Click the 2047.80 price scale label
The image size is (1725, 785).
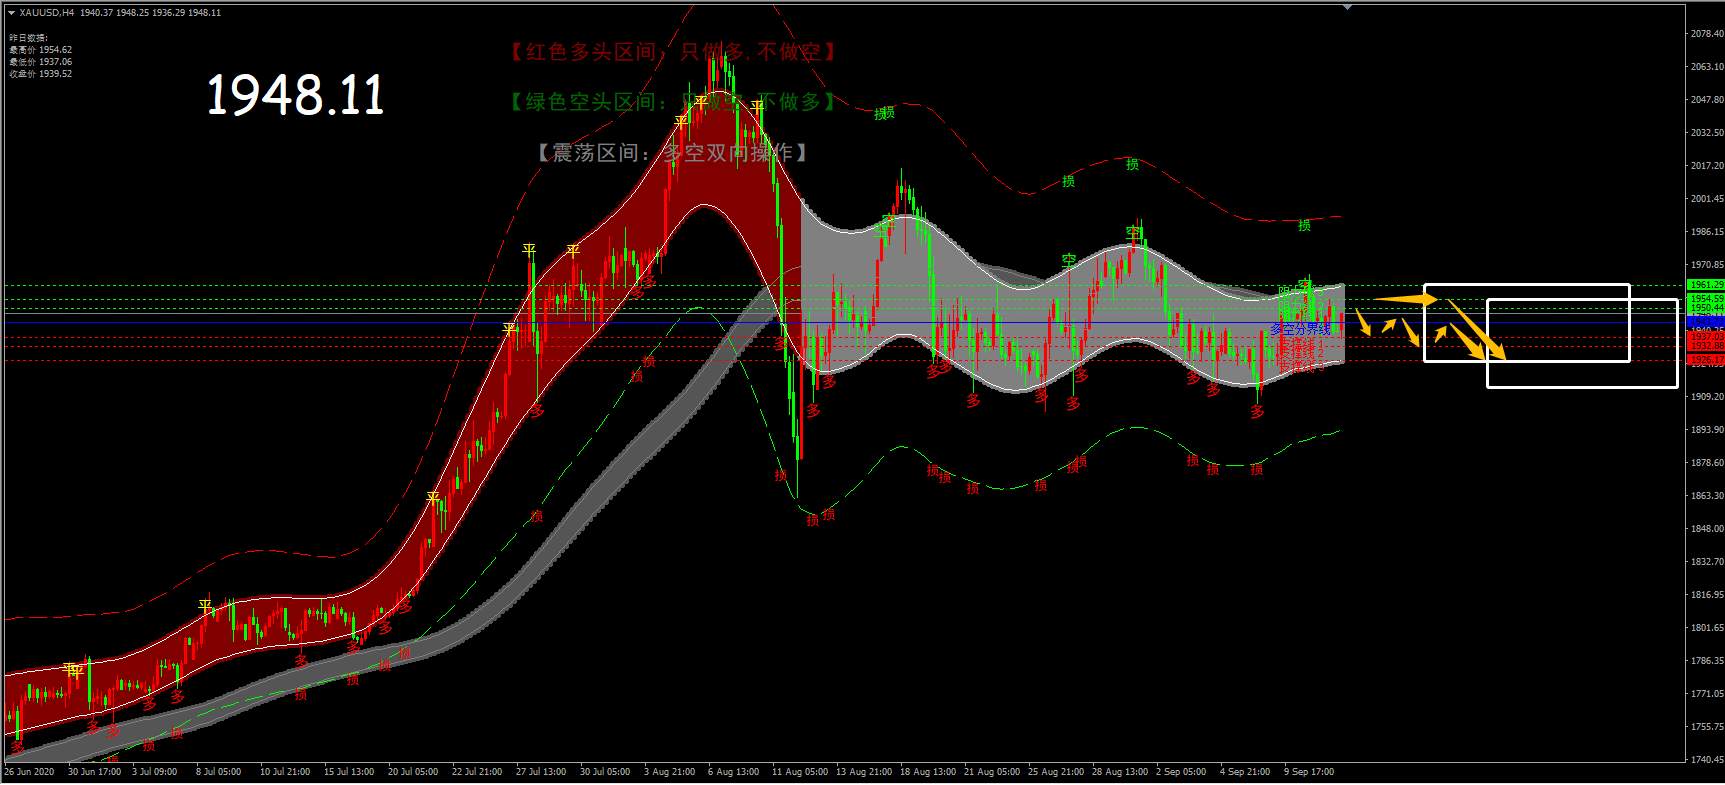point(1707,100)
